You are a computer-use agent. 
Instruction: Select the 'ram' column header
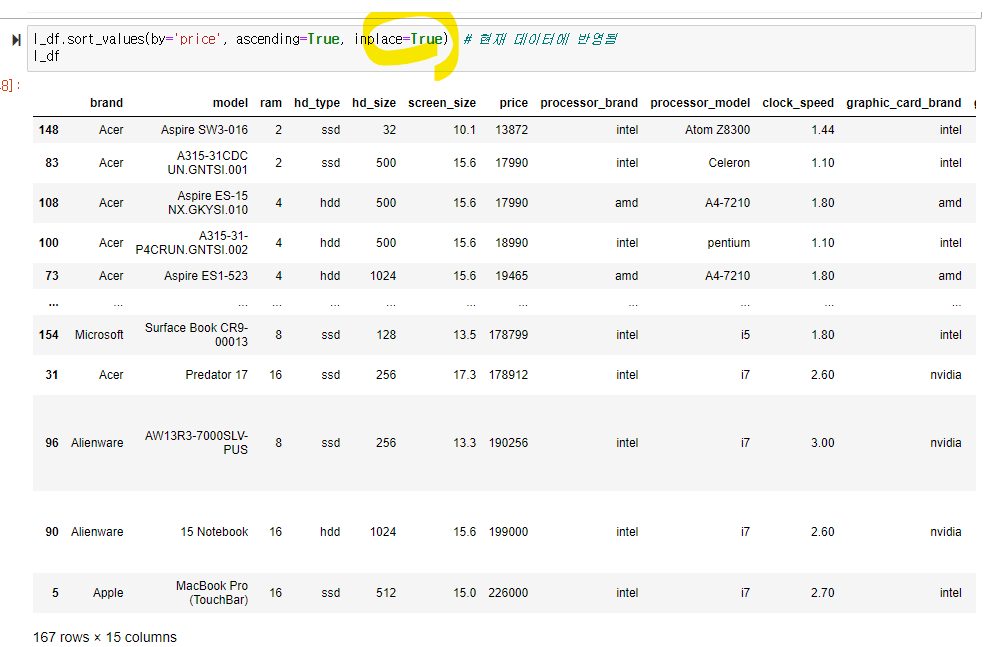click(271, 103)
